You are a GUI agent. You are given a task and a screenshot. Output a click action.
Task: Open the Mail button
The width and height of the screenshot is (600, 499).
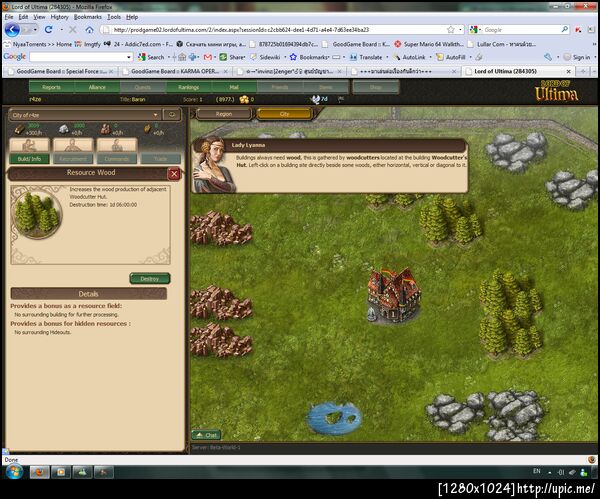click(234, 87)
